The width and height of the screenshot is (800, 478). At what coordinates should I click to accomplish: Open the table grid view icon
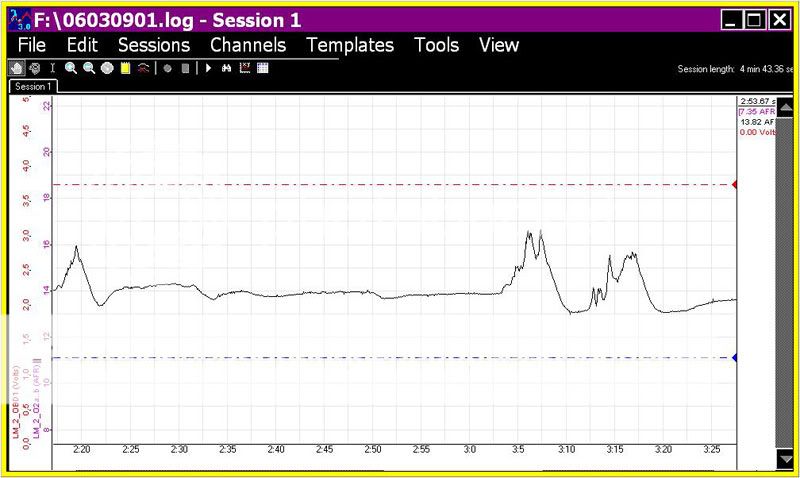263,69
